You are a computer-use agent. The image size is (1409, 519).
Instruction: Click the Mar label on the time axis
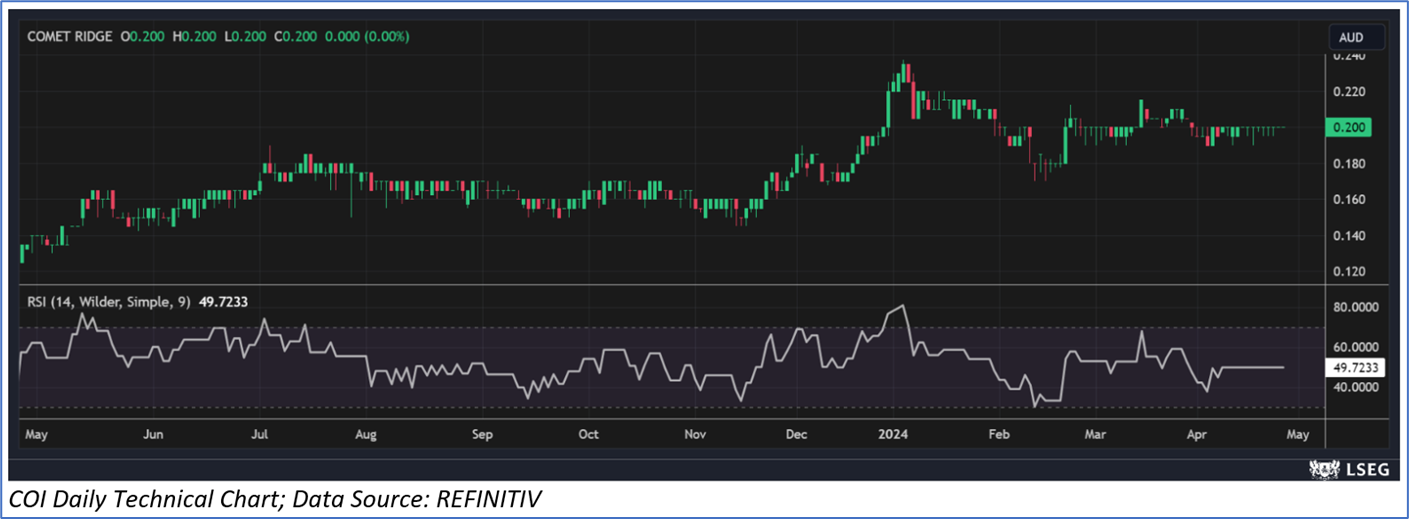[x=1096, y=435]
